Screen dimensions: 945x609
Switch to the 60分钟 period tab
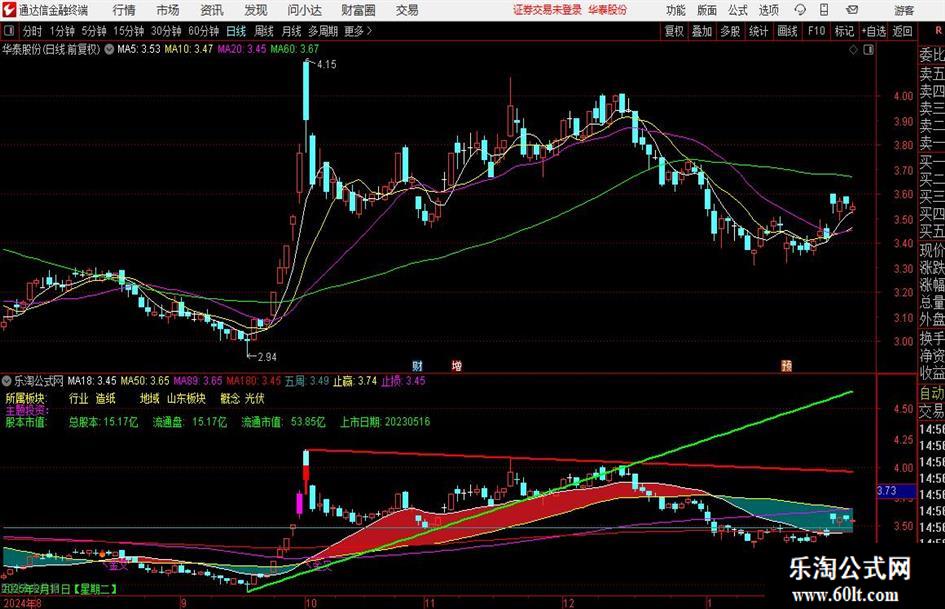(x=203, y=31)
